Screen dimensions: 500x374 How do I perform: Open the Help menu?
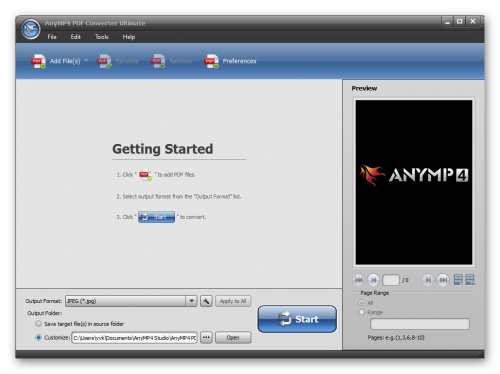[129, 37]
